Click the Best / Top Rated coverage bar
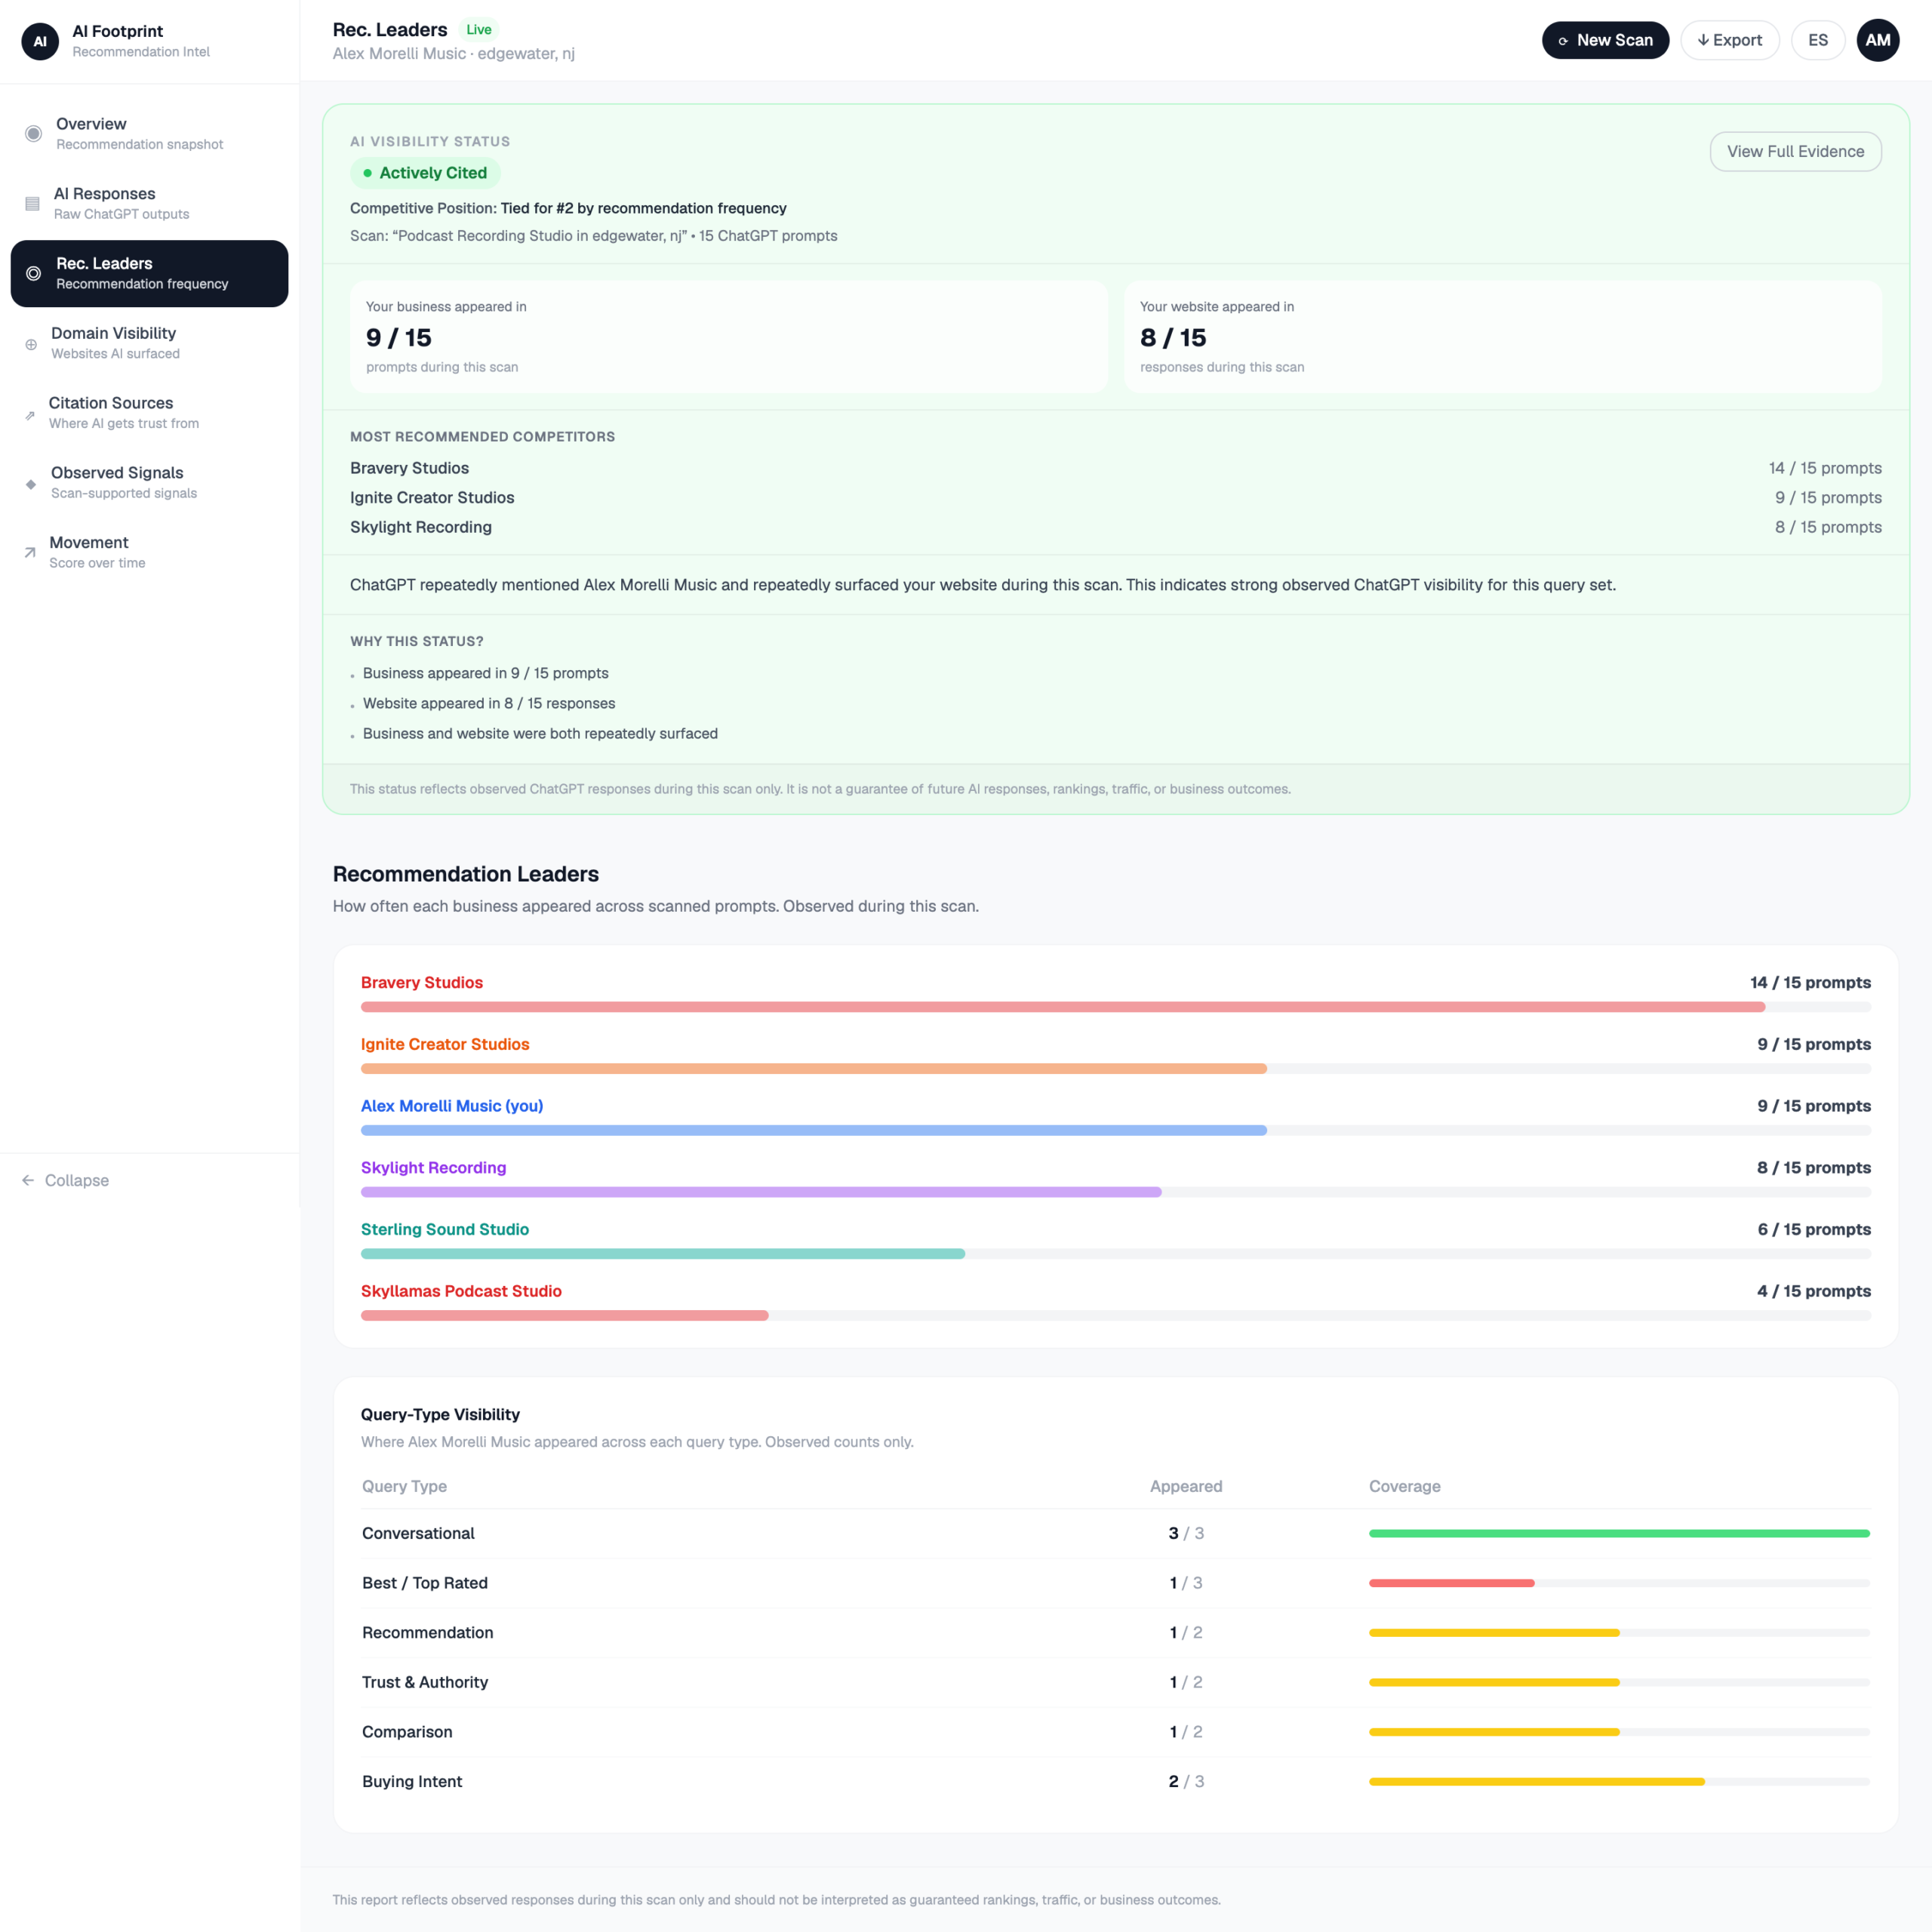Screen dimensions: 1932x1932 (x=1619, y=1583)
